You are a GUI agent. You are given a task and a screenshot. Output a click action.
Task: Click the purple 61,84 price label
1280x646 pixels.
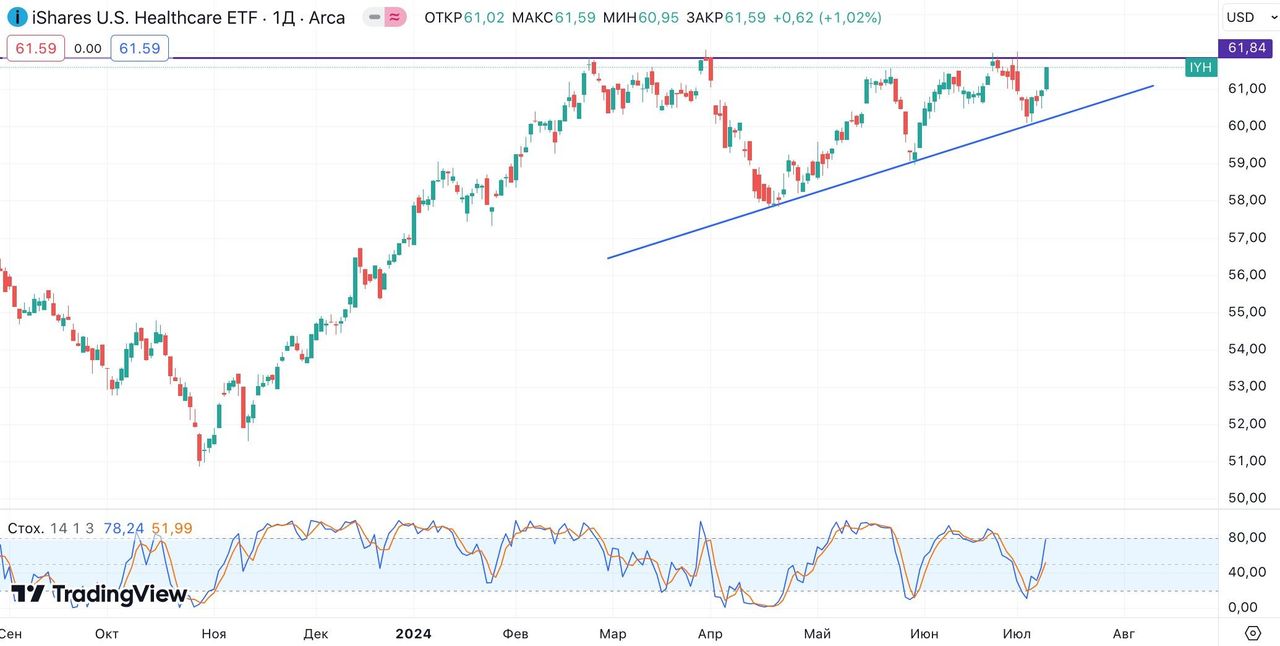tap(1247, 47)
